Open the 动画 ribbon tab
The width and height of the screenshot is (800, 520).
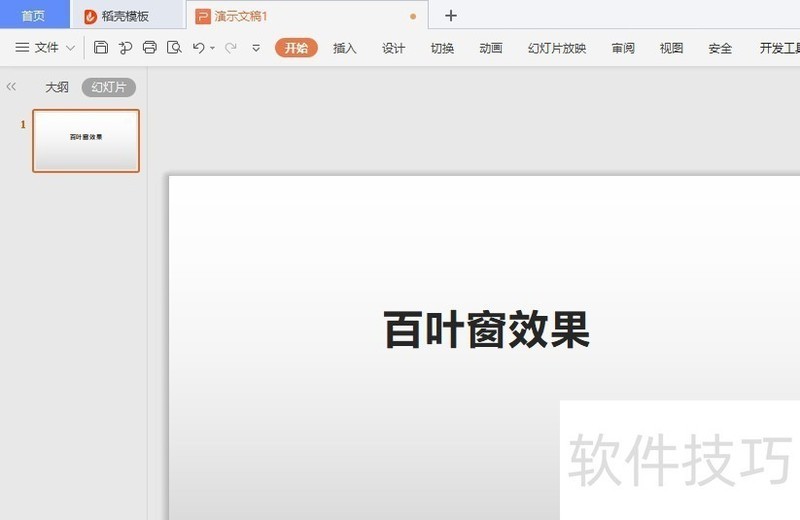[x=491, y=48]
